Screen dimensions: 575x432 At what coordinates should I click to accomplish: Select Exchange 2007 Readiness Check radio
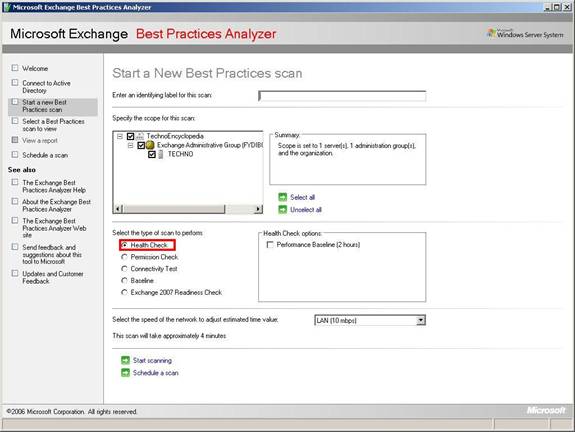125,292
